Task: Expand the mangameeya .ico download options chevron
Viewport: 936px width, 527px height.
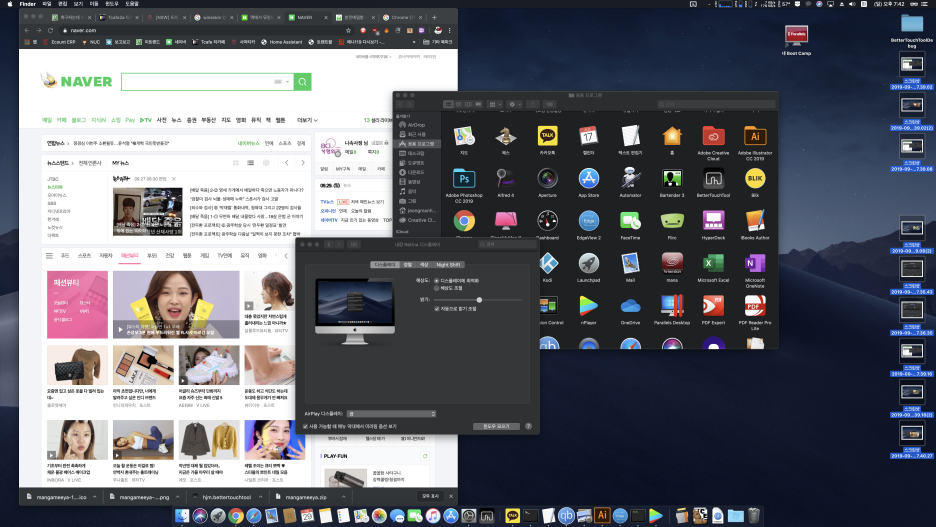Action: [94, 497]
